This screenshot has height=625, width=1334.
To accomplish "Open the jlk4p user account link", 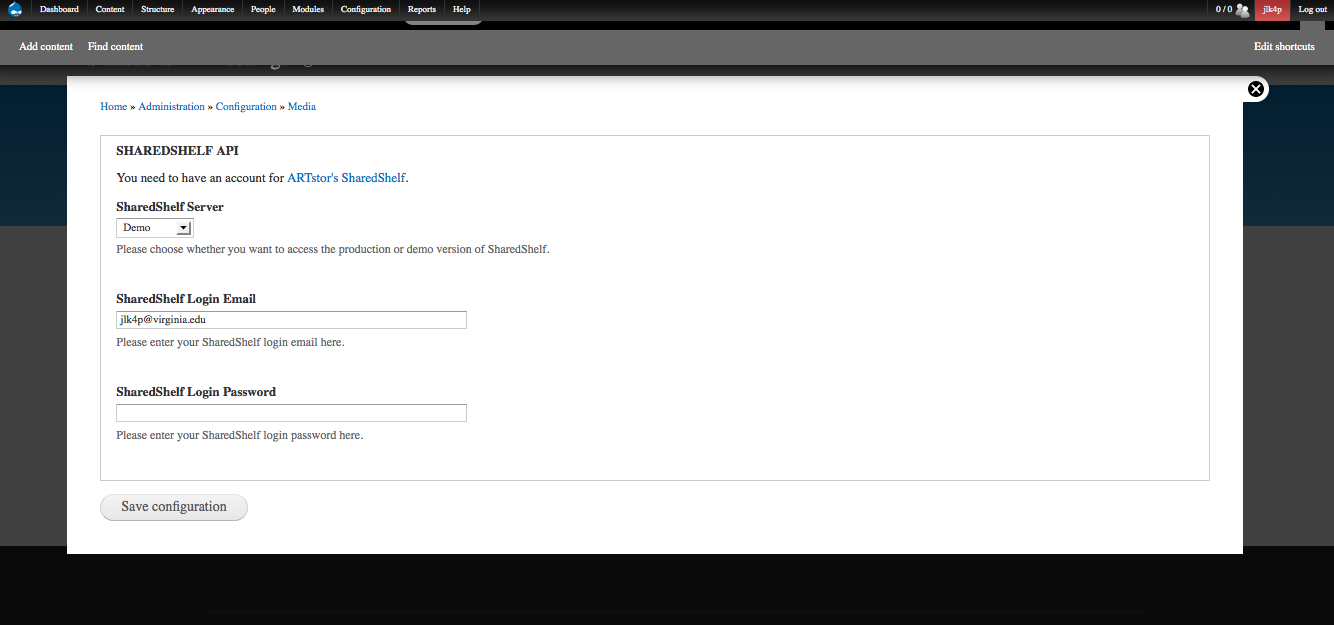I will pyautogui.click(x=1272, y=9).
